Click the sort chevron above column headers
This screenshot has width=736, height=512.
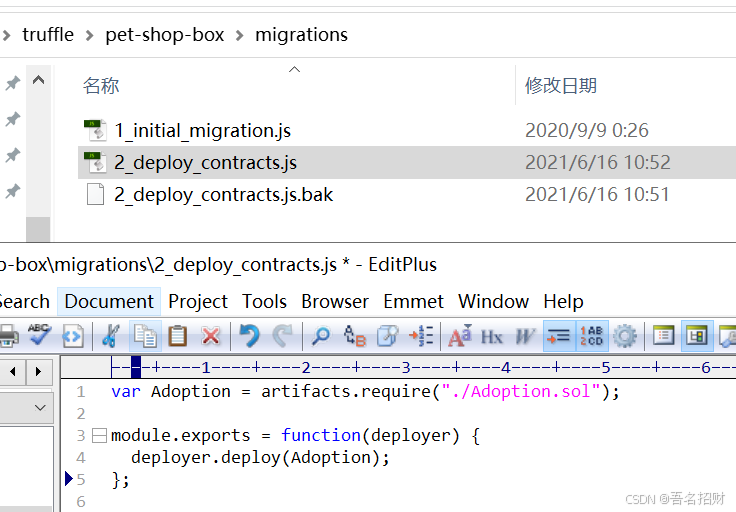click(x=294, y=69)
